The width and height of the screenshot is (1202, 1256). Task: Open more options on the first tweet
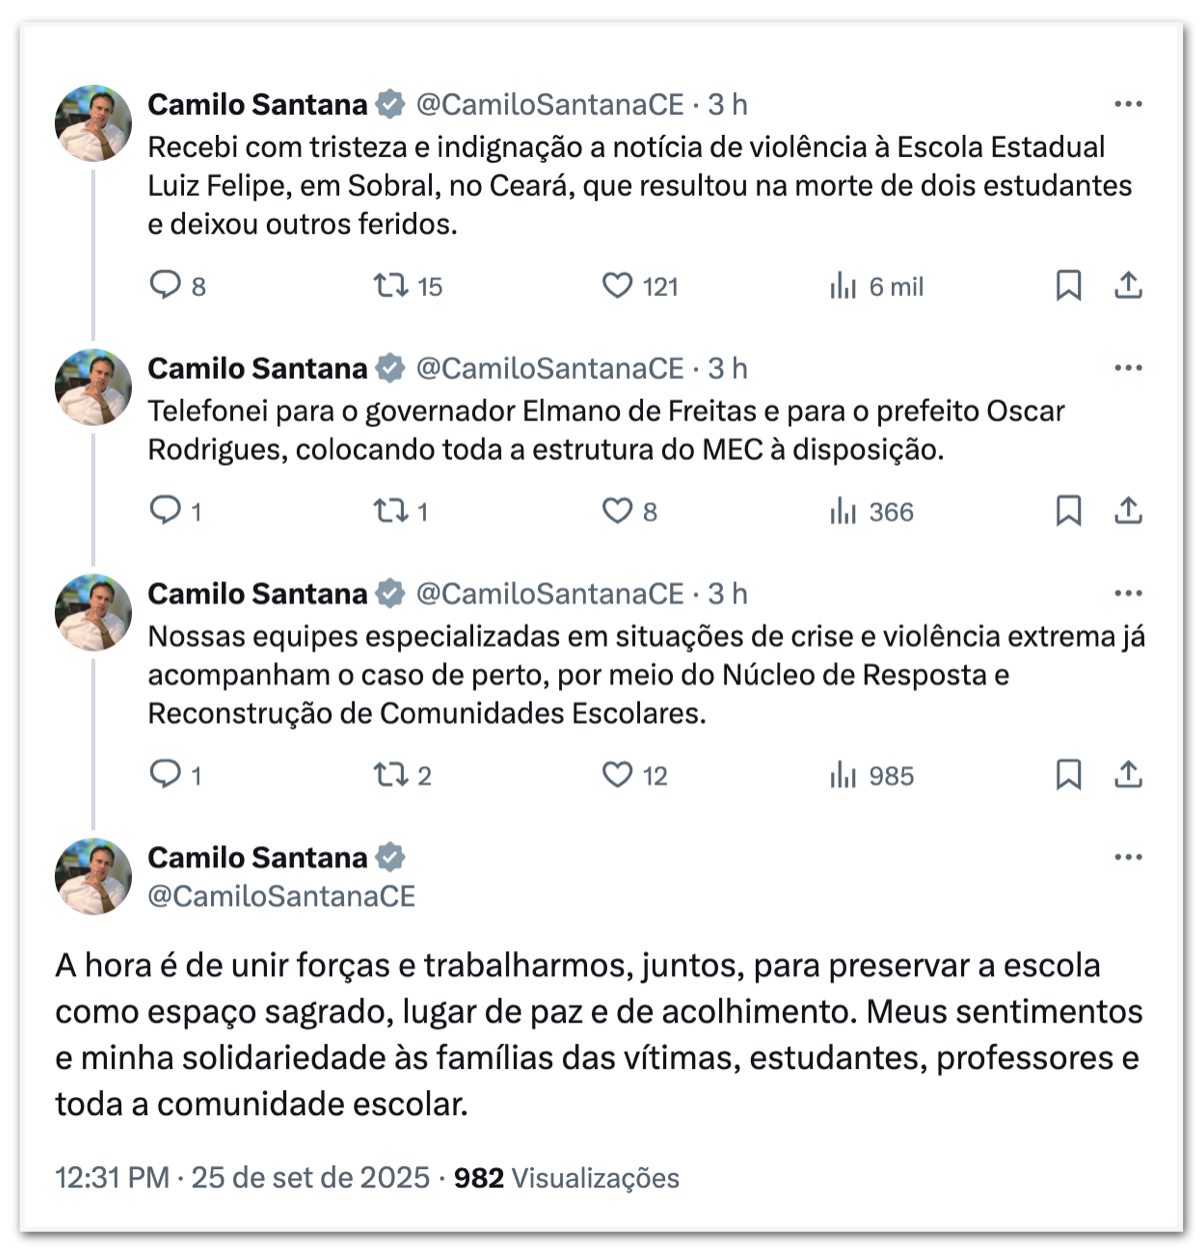(1128, 104)
